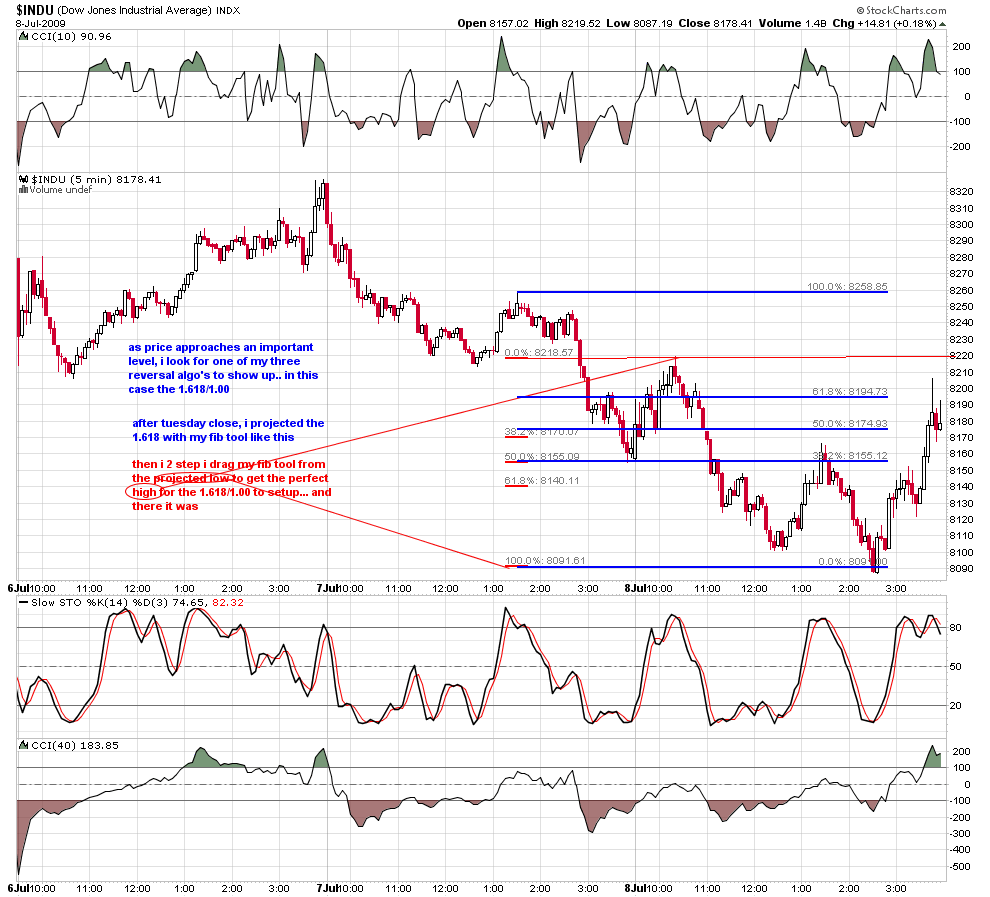990x897 pixels.
Task: Click the 61.8%: 8140.11 red level label
Action: 542,480
